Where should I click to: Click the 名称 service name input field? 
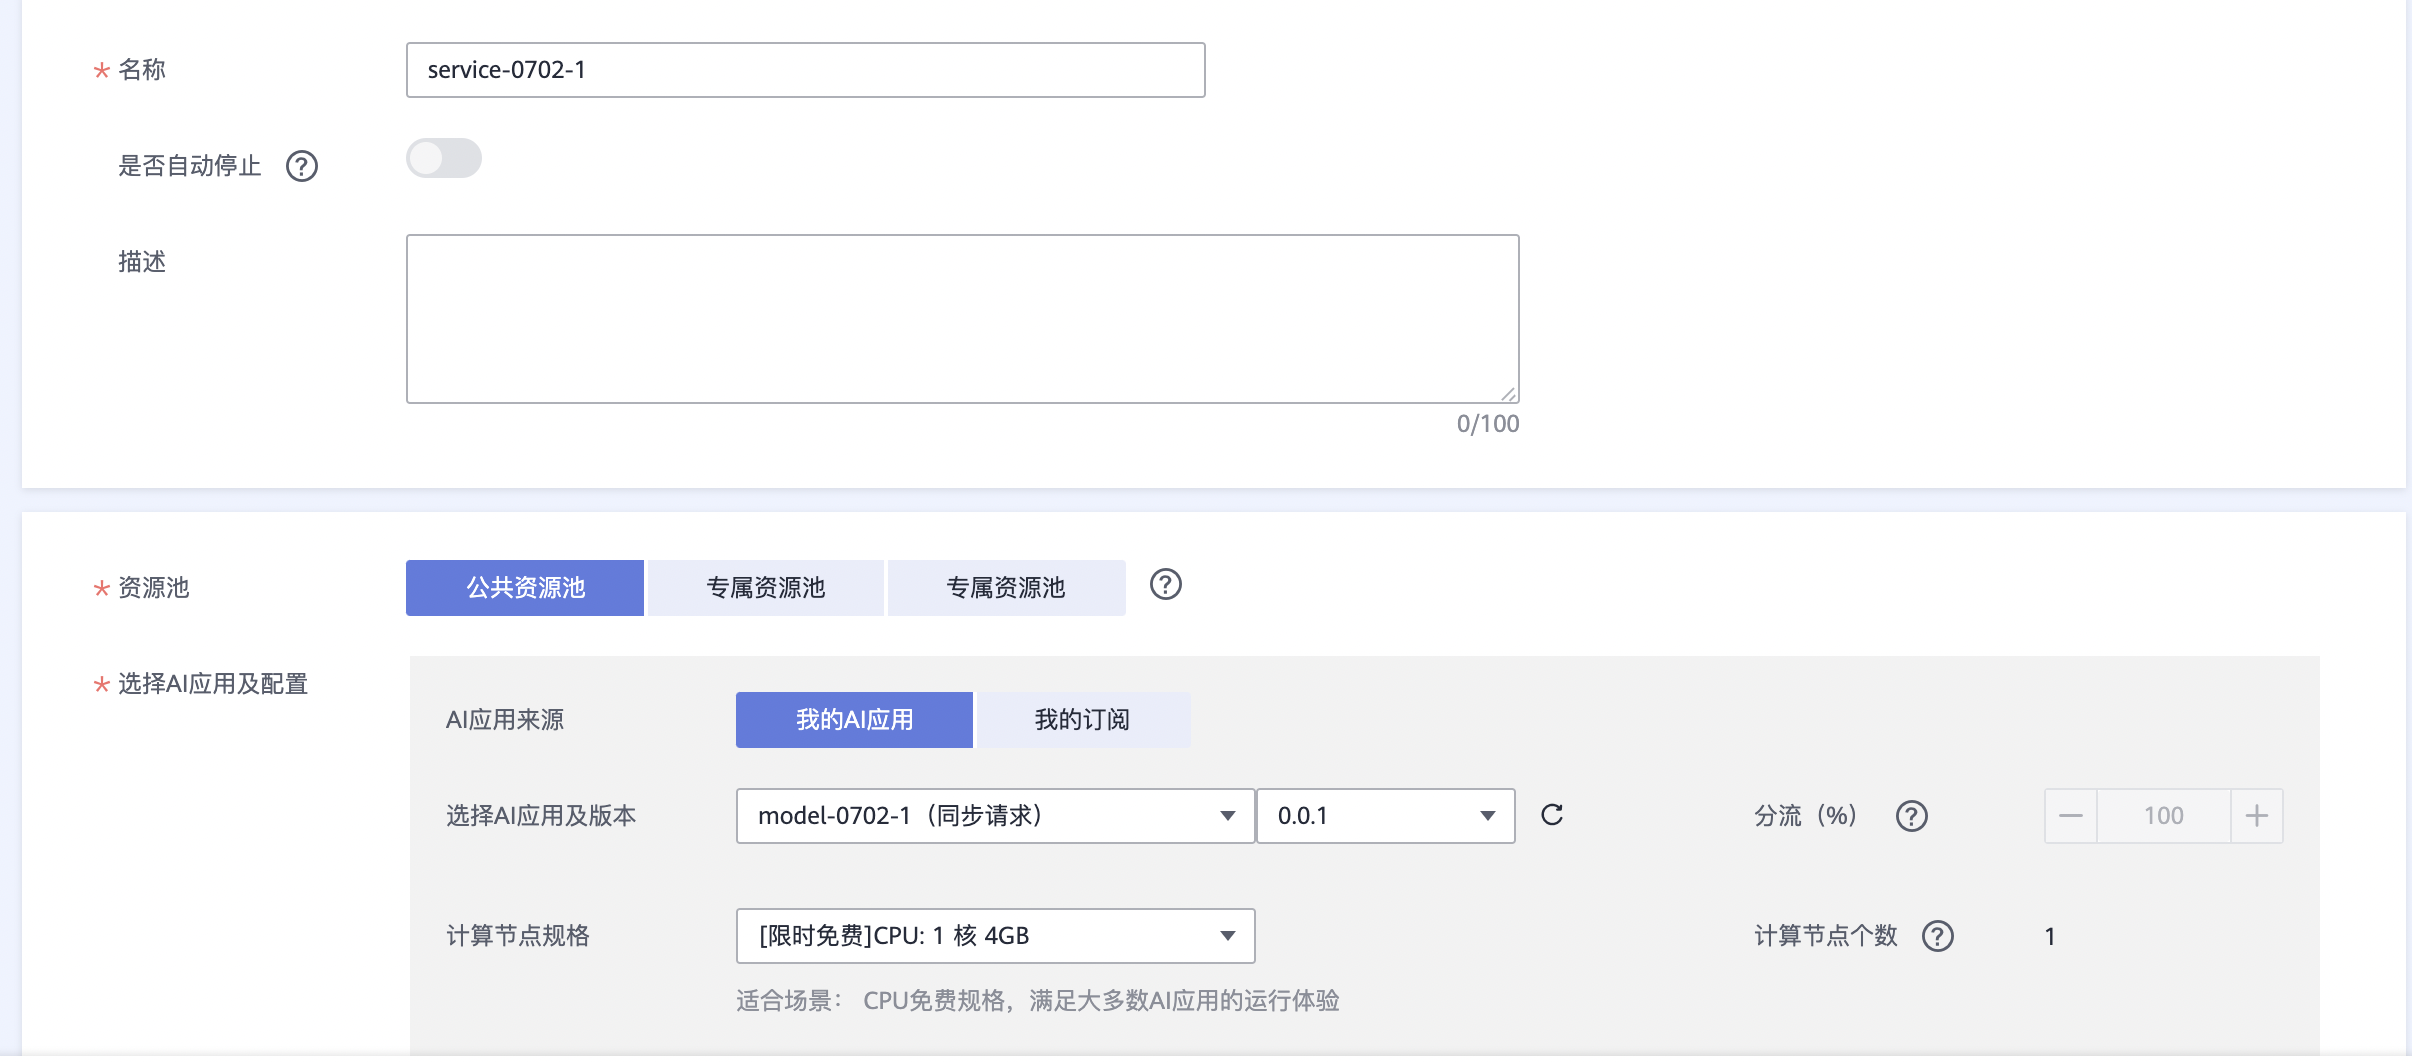coord(805,70)
